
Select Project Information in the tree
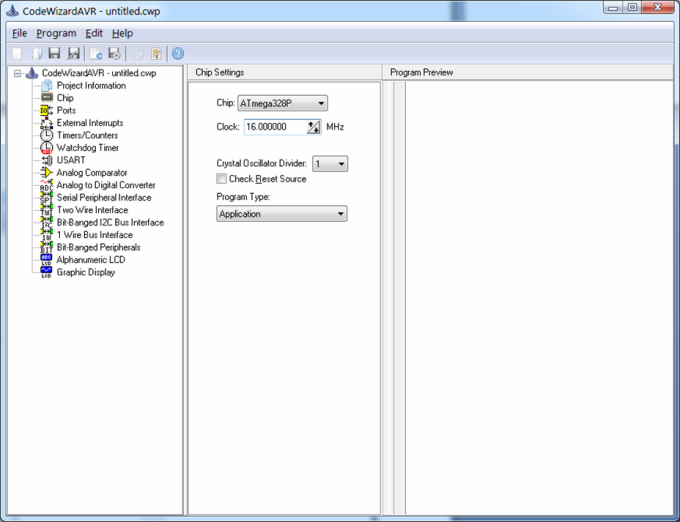point(91,85)
